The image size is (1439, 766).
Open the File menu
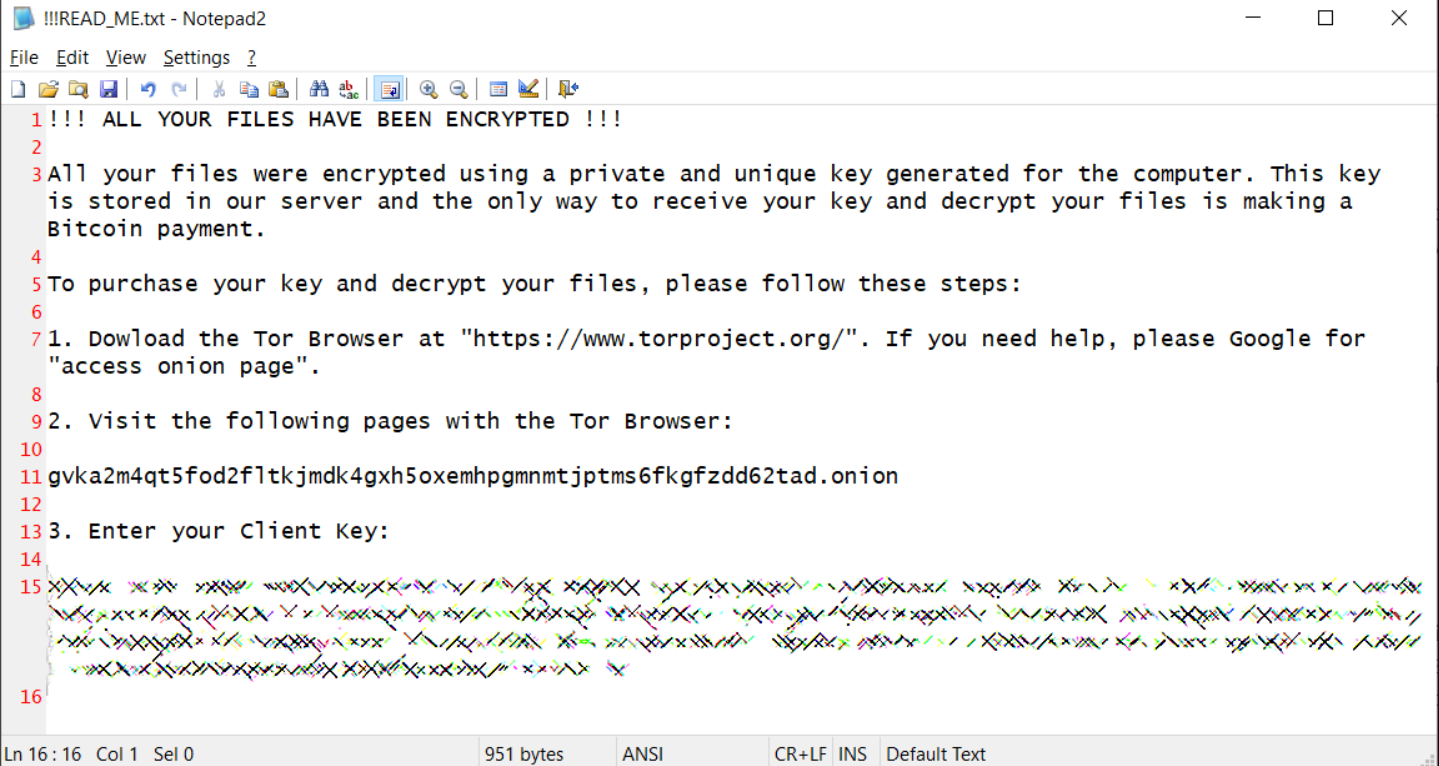(x=24, y=58)
